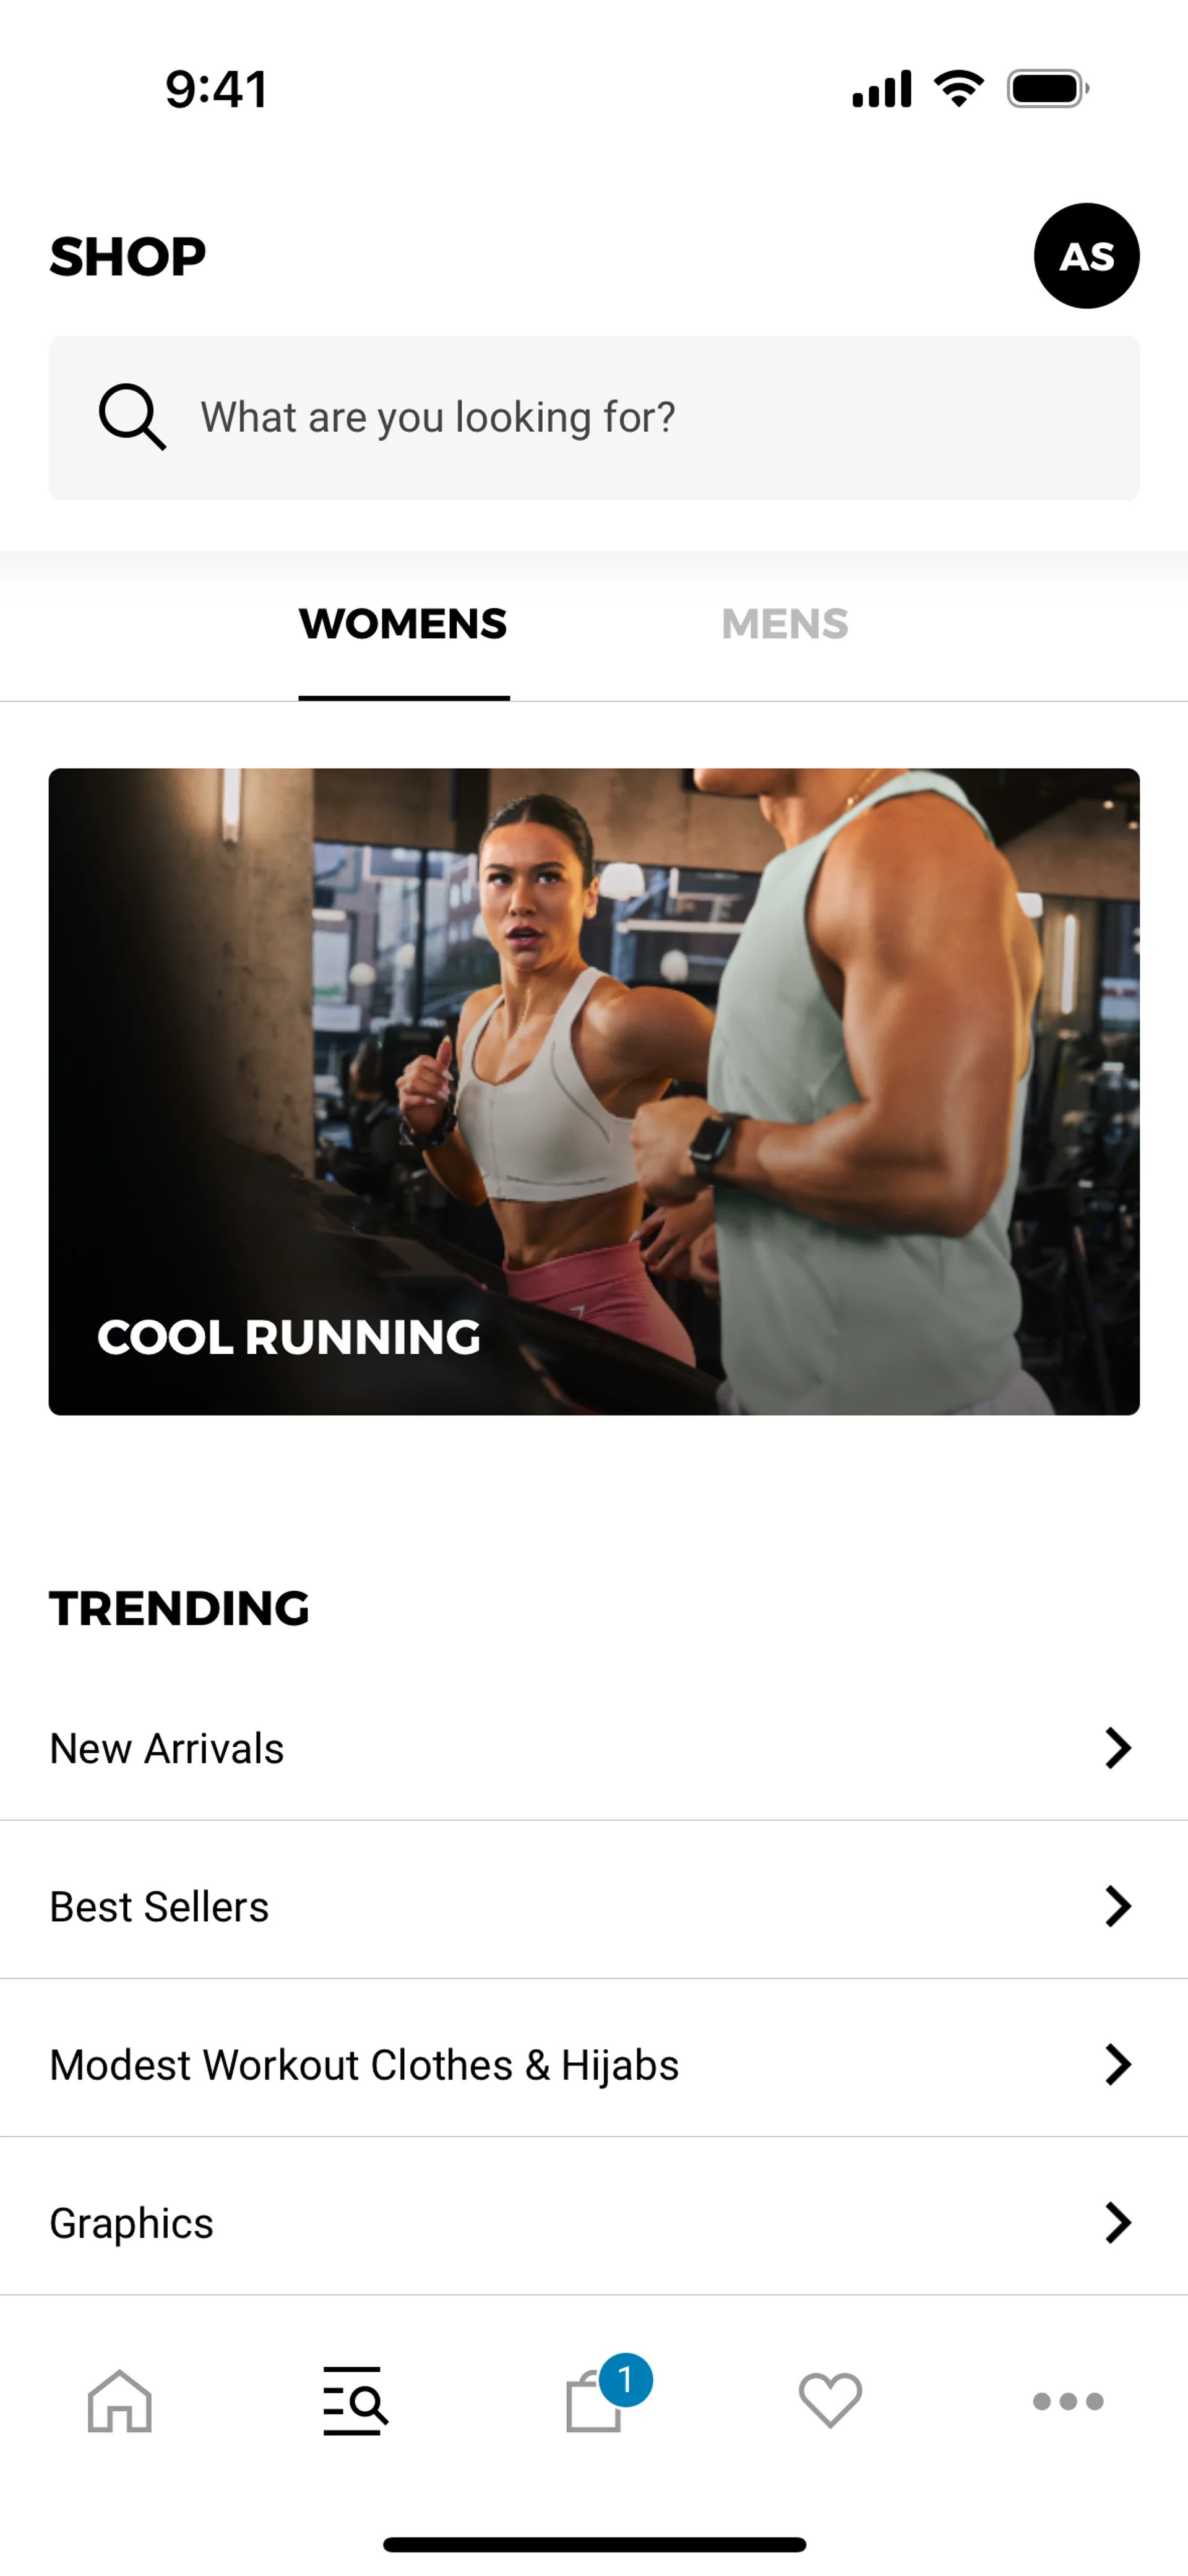Expand New Arrivals chevron
Screen dimensions: 1188x2576
pyautogui.click(x=1117, y=1748)
